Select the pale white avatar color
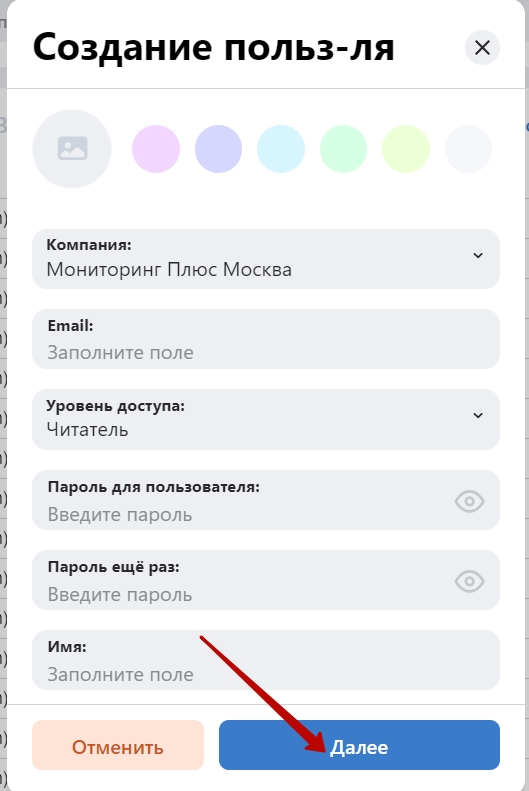This screenshot has height=791, width=529. (468, 149)
